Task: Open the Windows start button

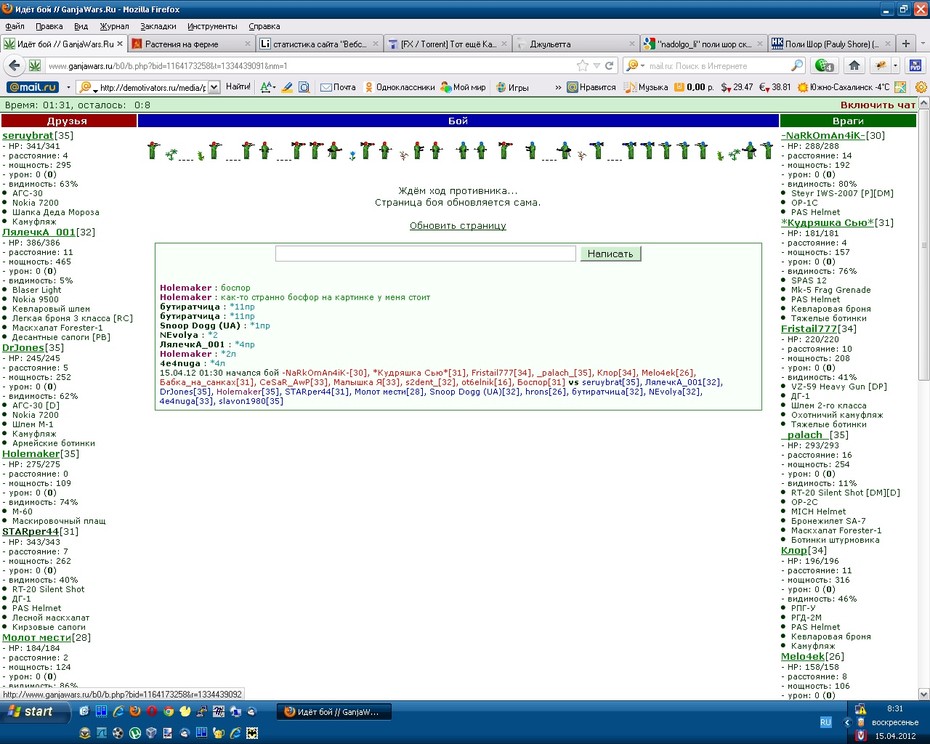Action: tap(35, 711)
